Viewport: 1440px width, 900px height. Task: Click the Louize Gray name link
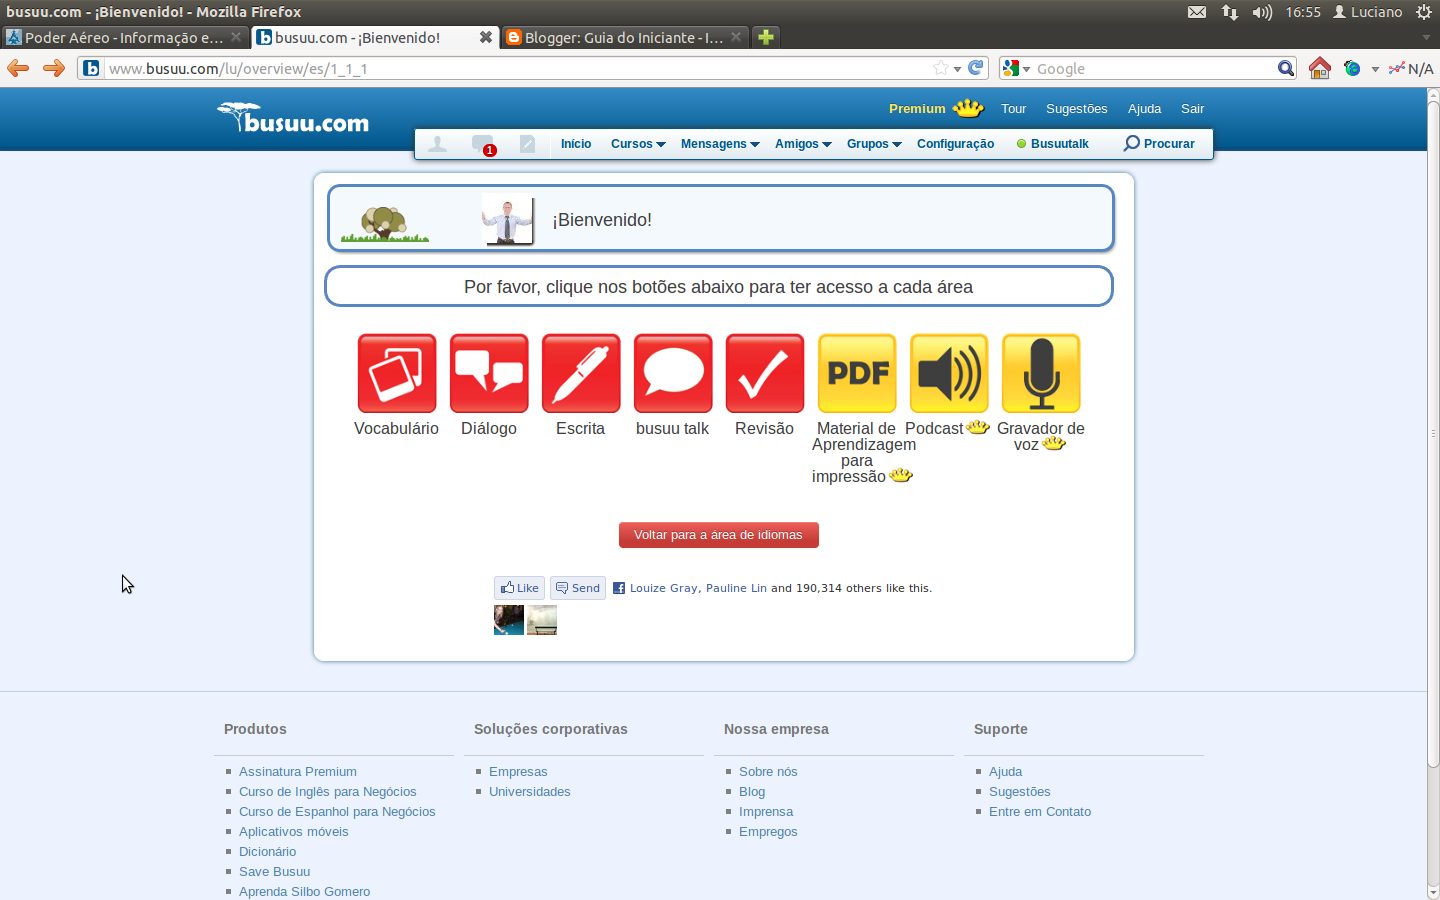[x=664, y=588]
